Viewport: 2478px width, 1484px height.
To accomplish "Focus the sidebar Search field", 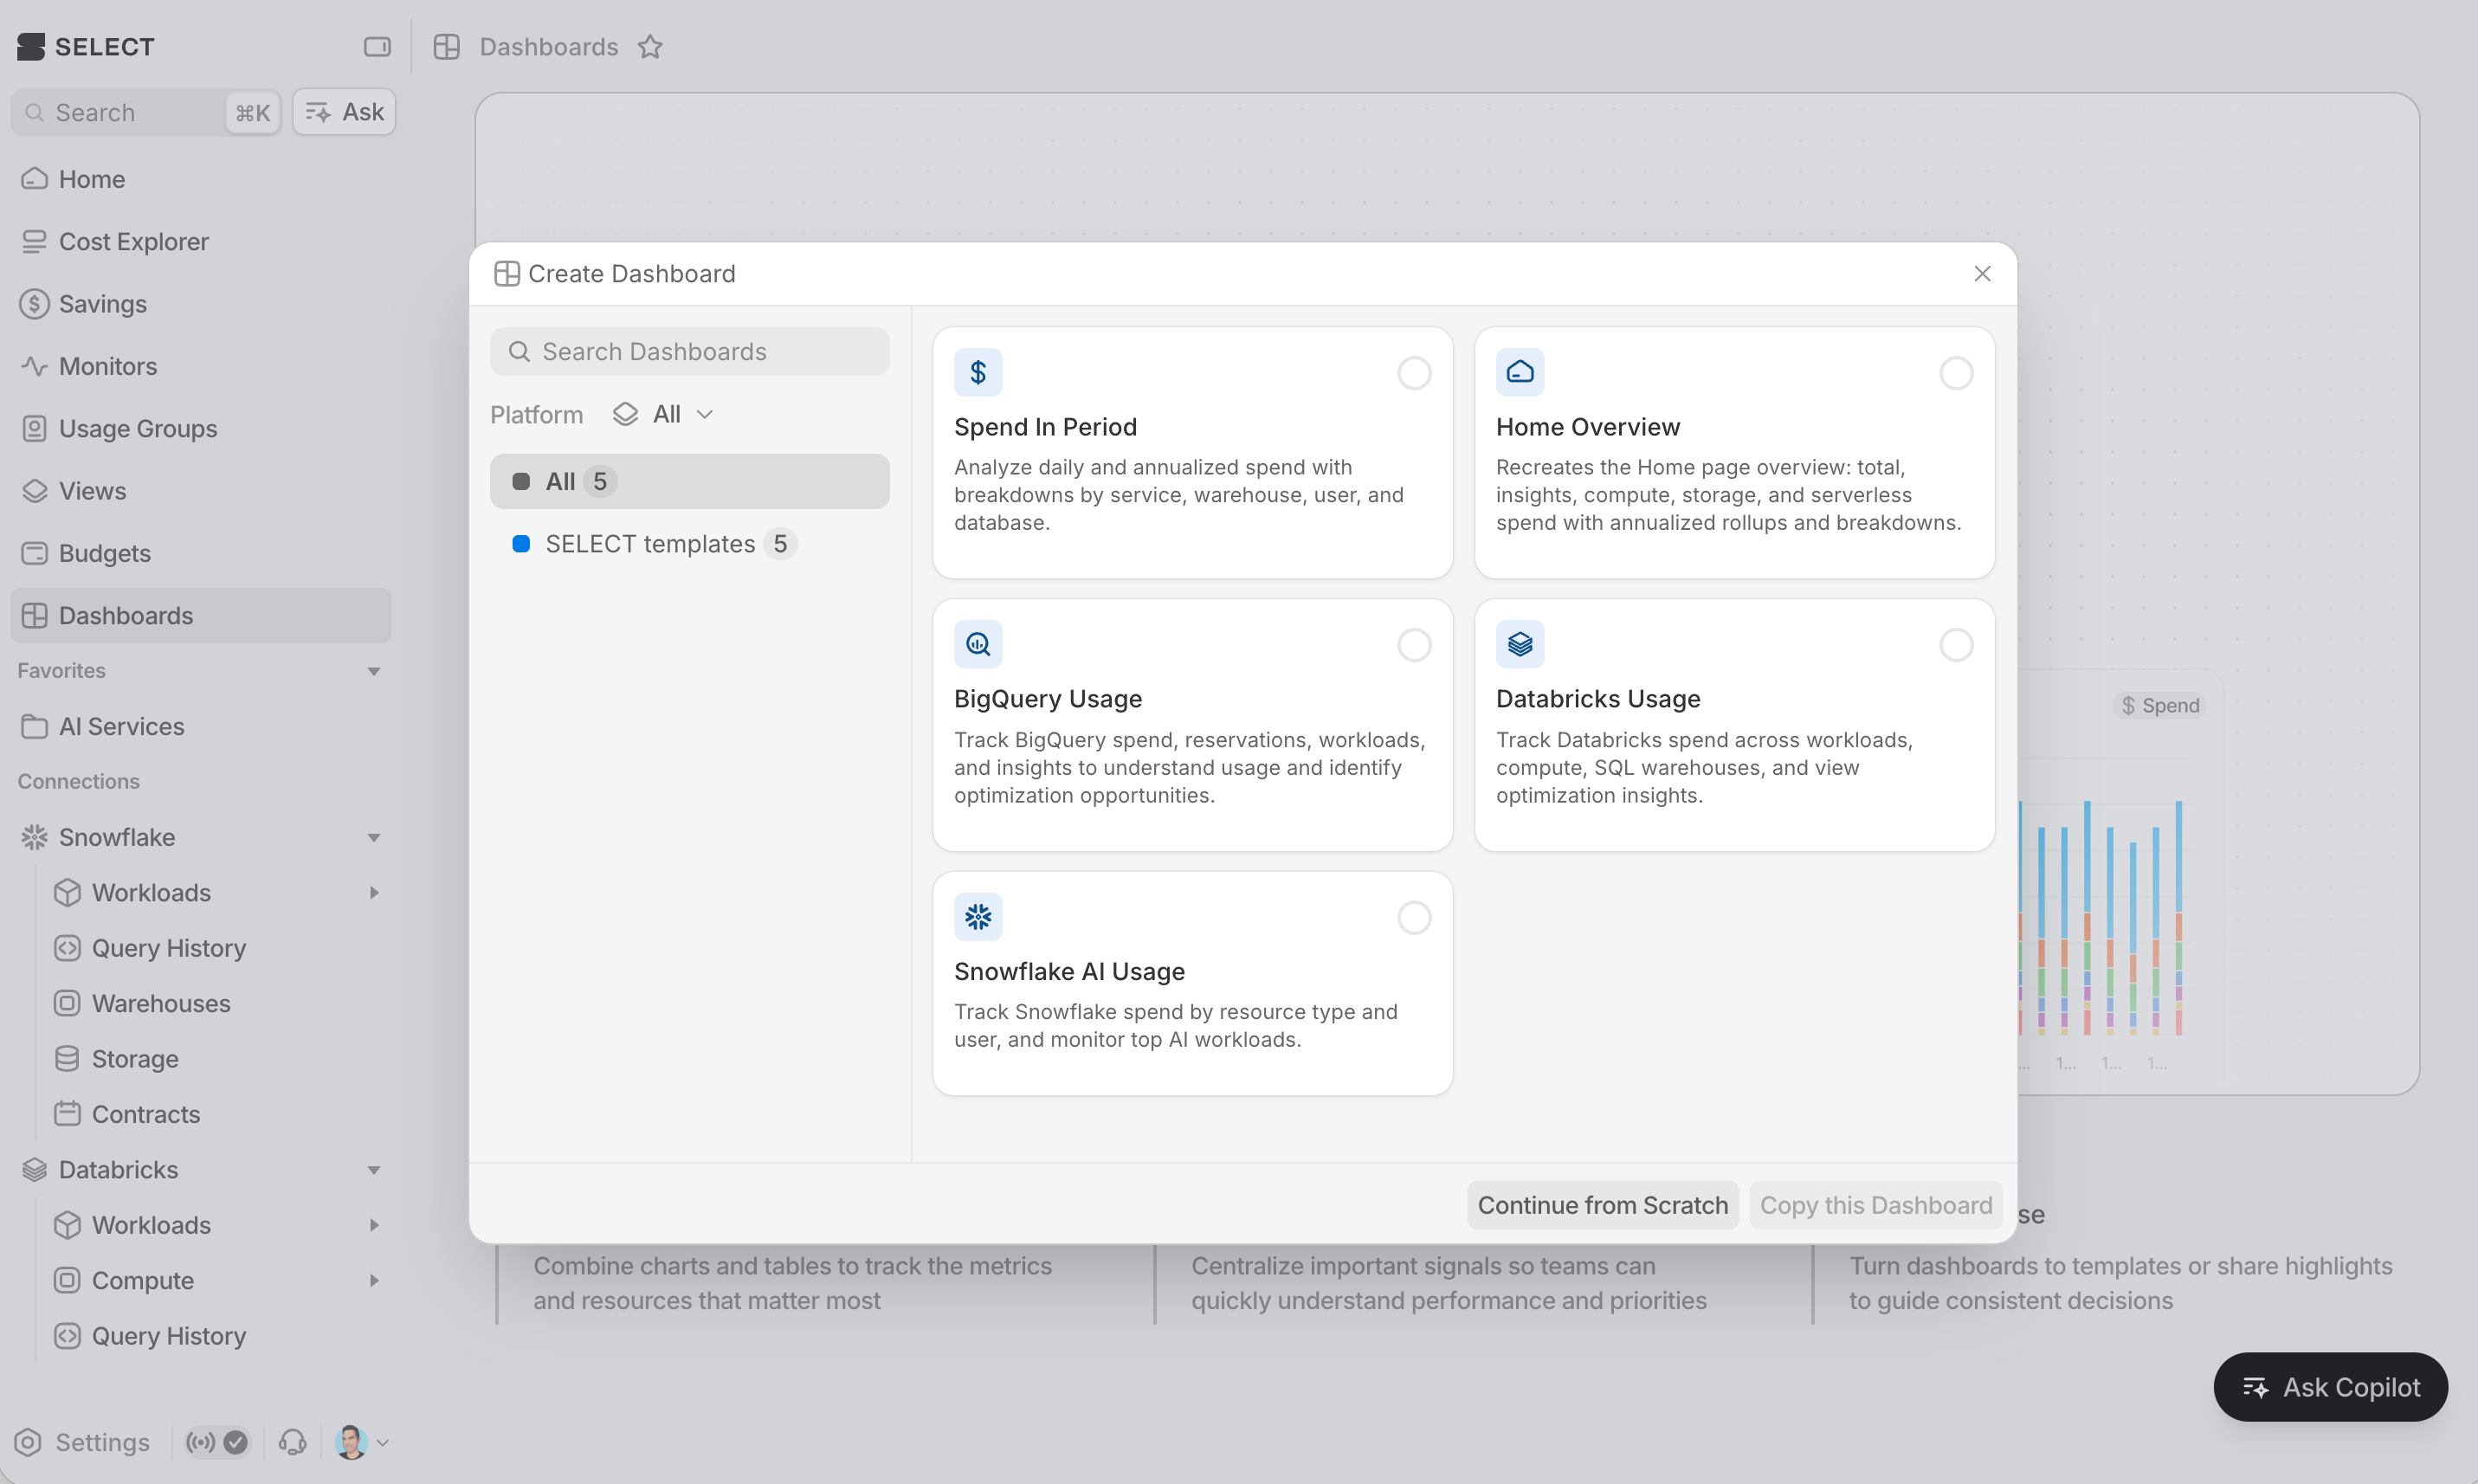I will pyautogui.click(x=145, y=112).
